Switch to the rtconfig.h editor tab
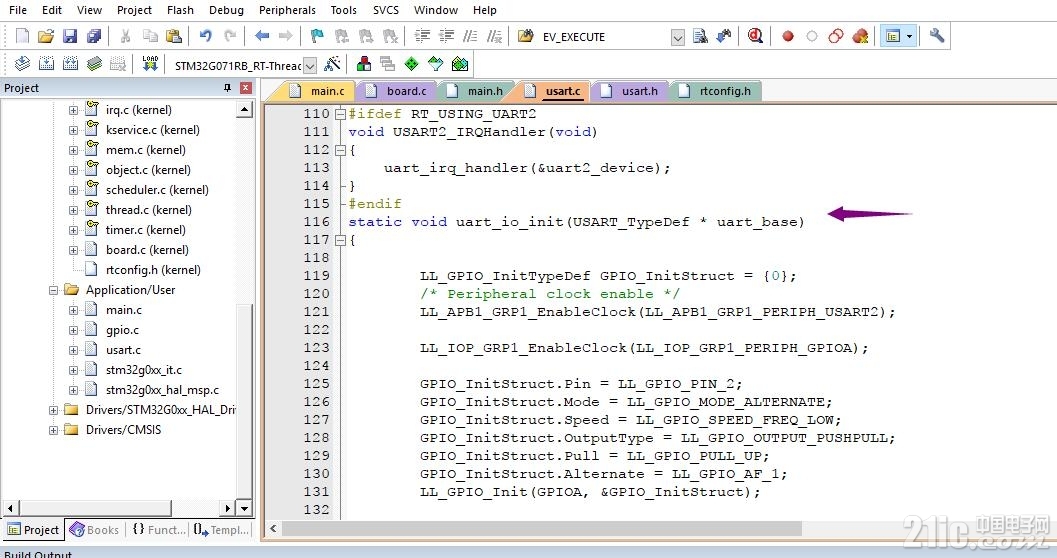 coord(717,91)
